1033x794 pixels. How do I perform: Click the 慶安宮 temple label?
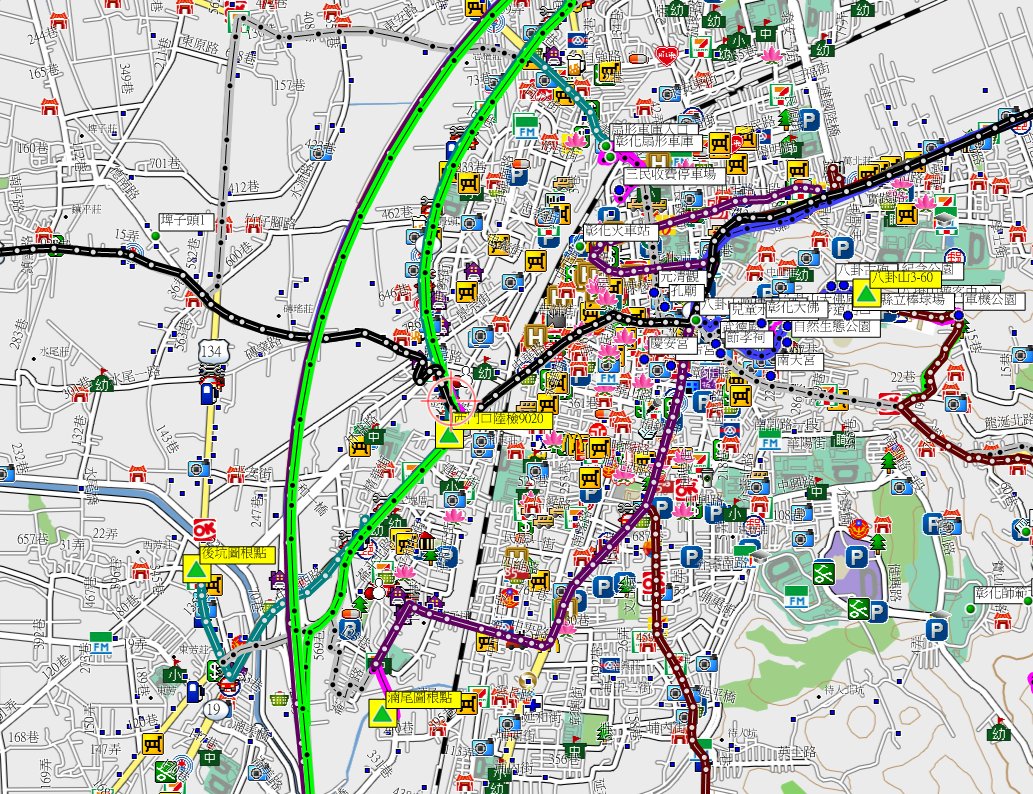click(672, 343)
